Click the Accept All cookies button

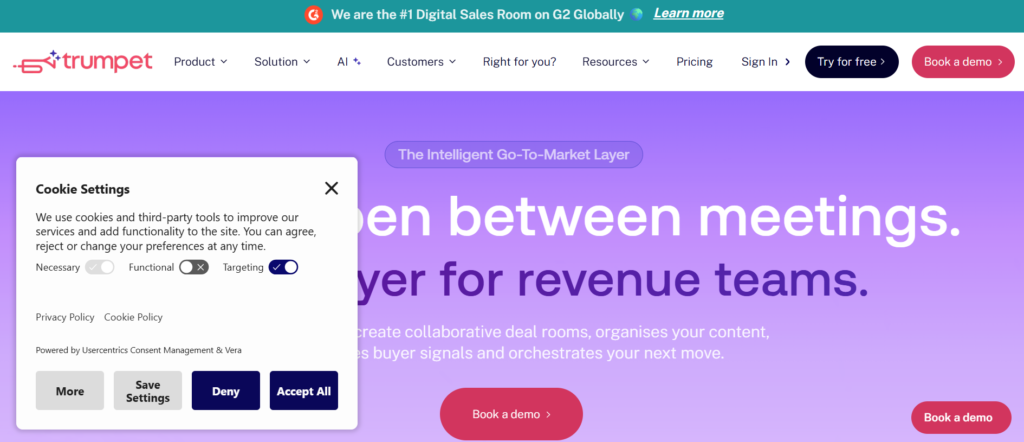(x=304, y=390)
